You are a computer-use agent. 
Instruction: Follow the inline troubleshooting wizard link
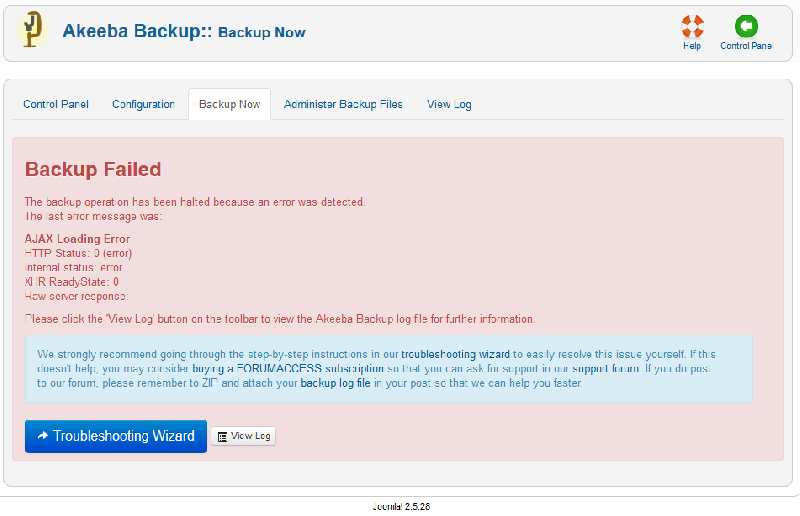pos(456,354)
